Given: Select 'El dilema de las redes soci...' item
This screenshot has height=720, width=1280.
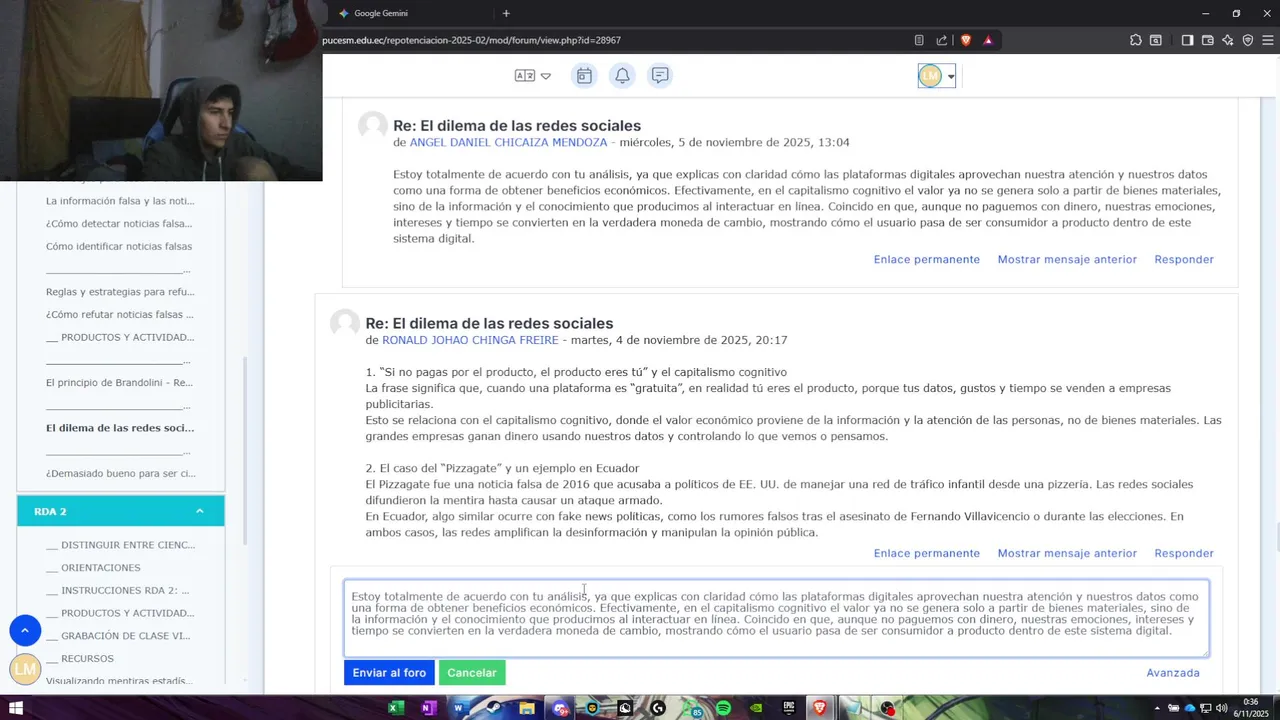Looking at the screenshot, I should [120, 428].
